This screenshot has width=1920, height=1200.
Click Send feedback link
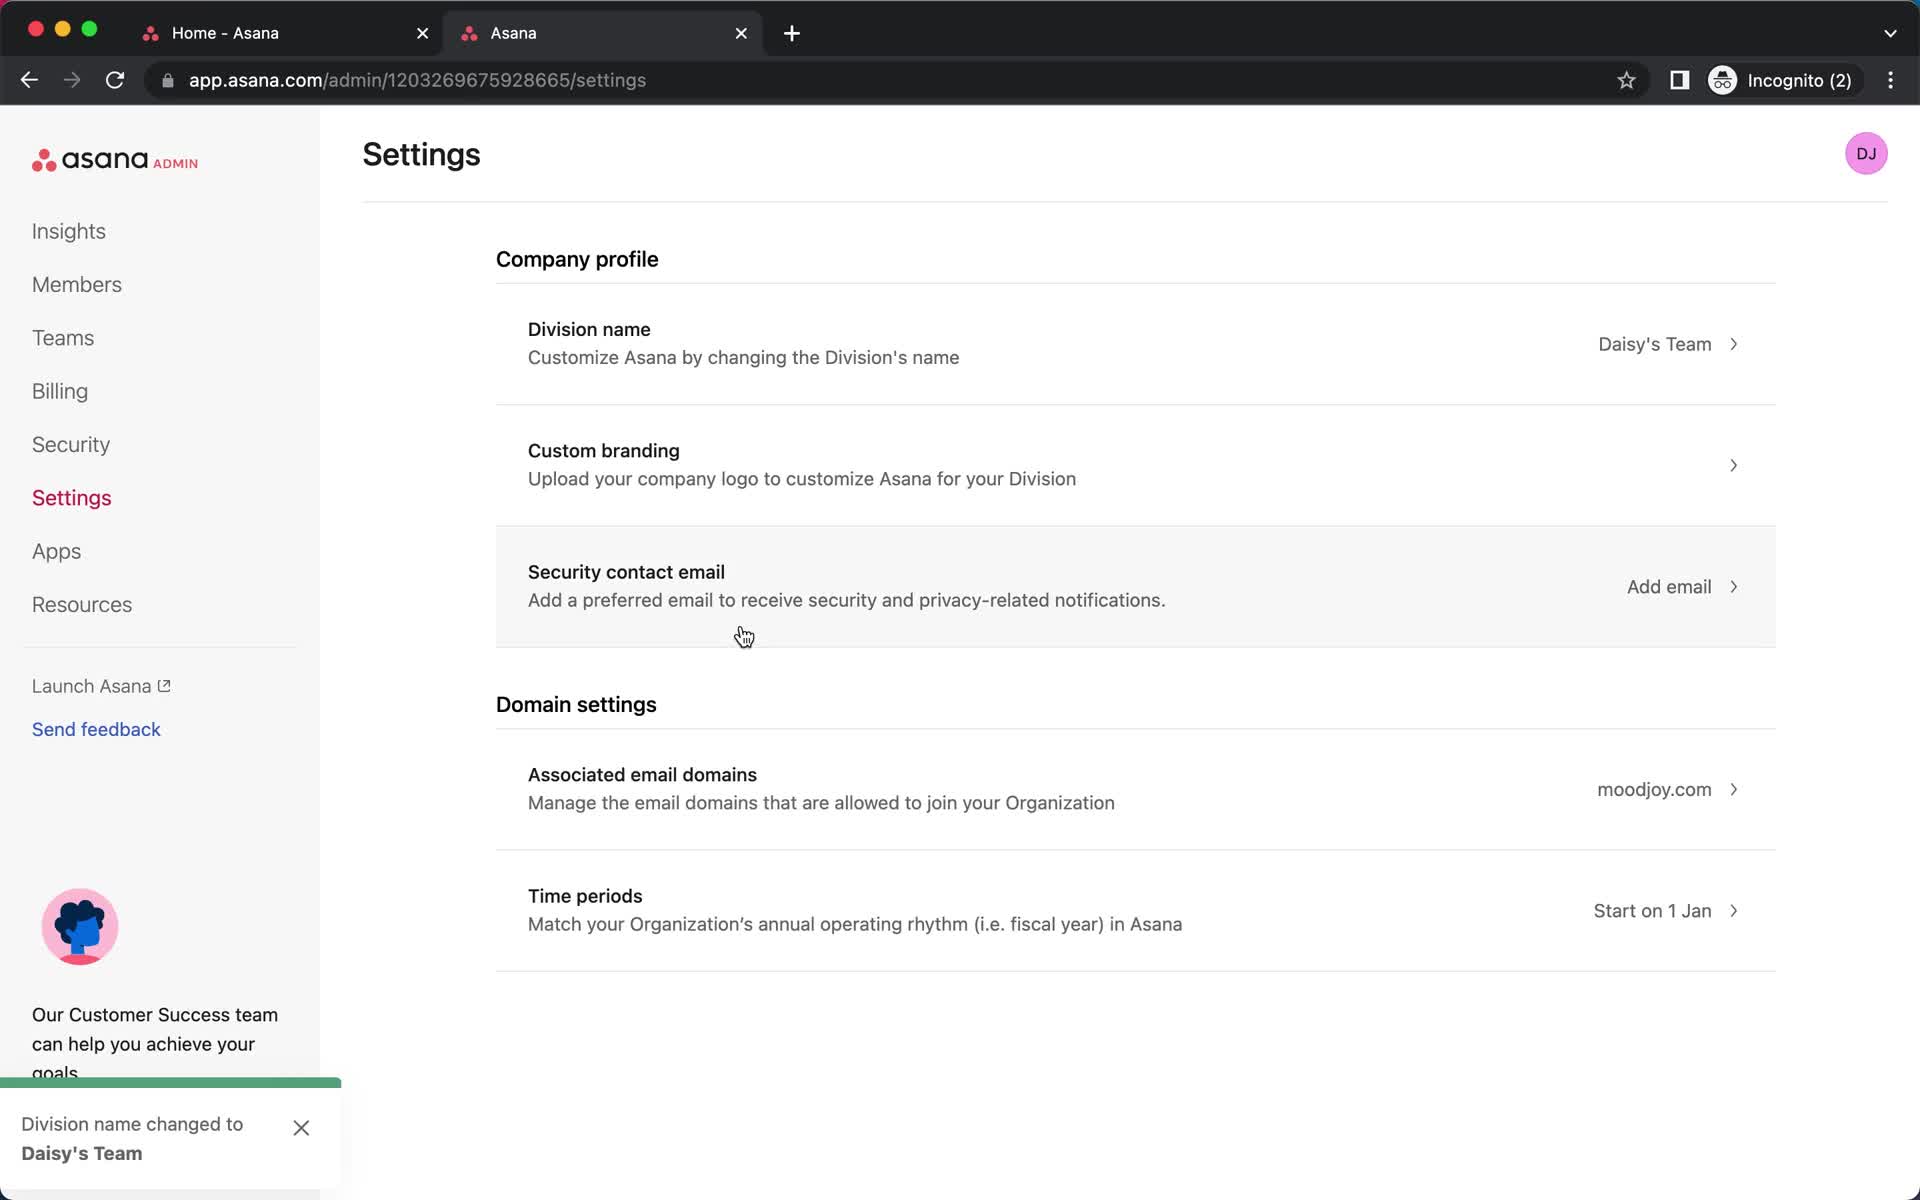click(97, 729)
